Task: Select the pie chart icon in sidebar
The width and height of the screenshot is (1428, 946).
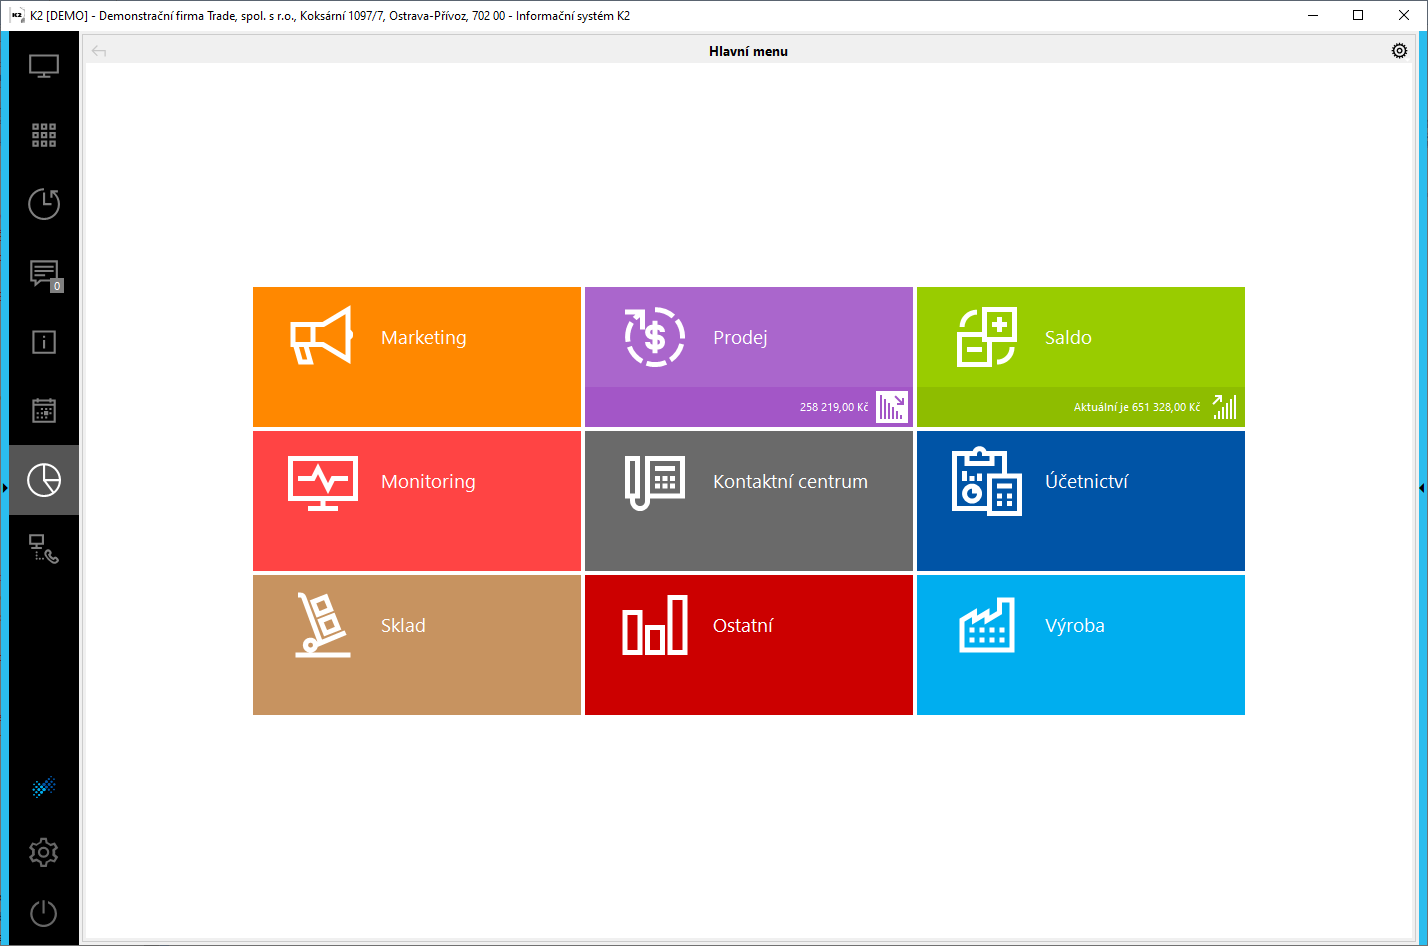Action: [44, 480]
